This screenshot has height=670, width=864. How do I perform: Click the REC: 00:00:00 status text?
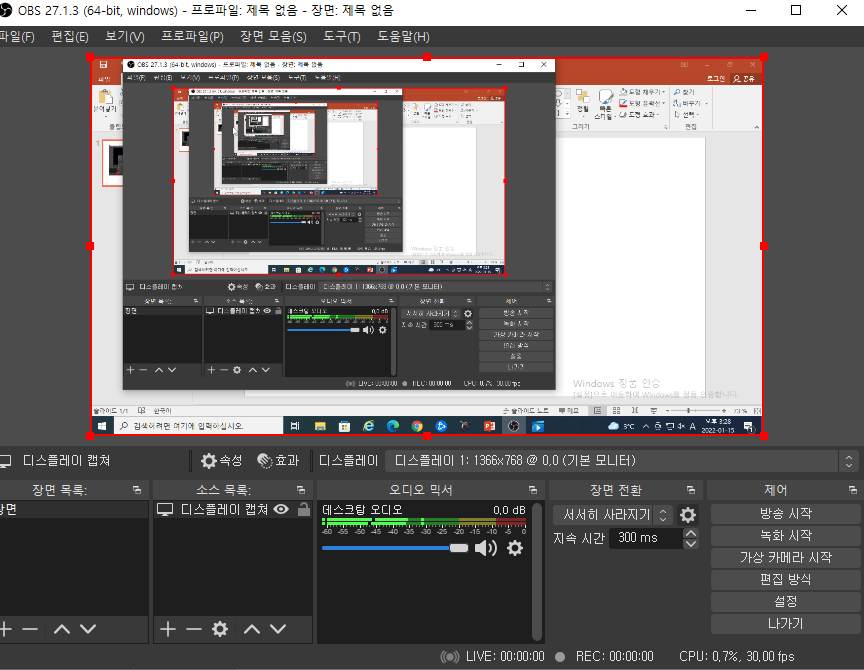pyautogui.click(x=614, y=656)
